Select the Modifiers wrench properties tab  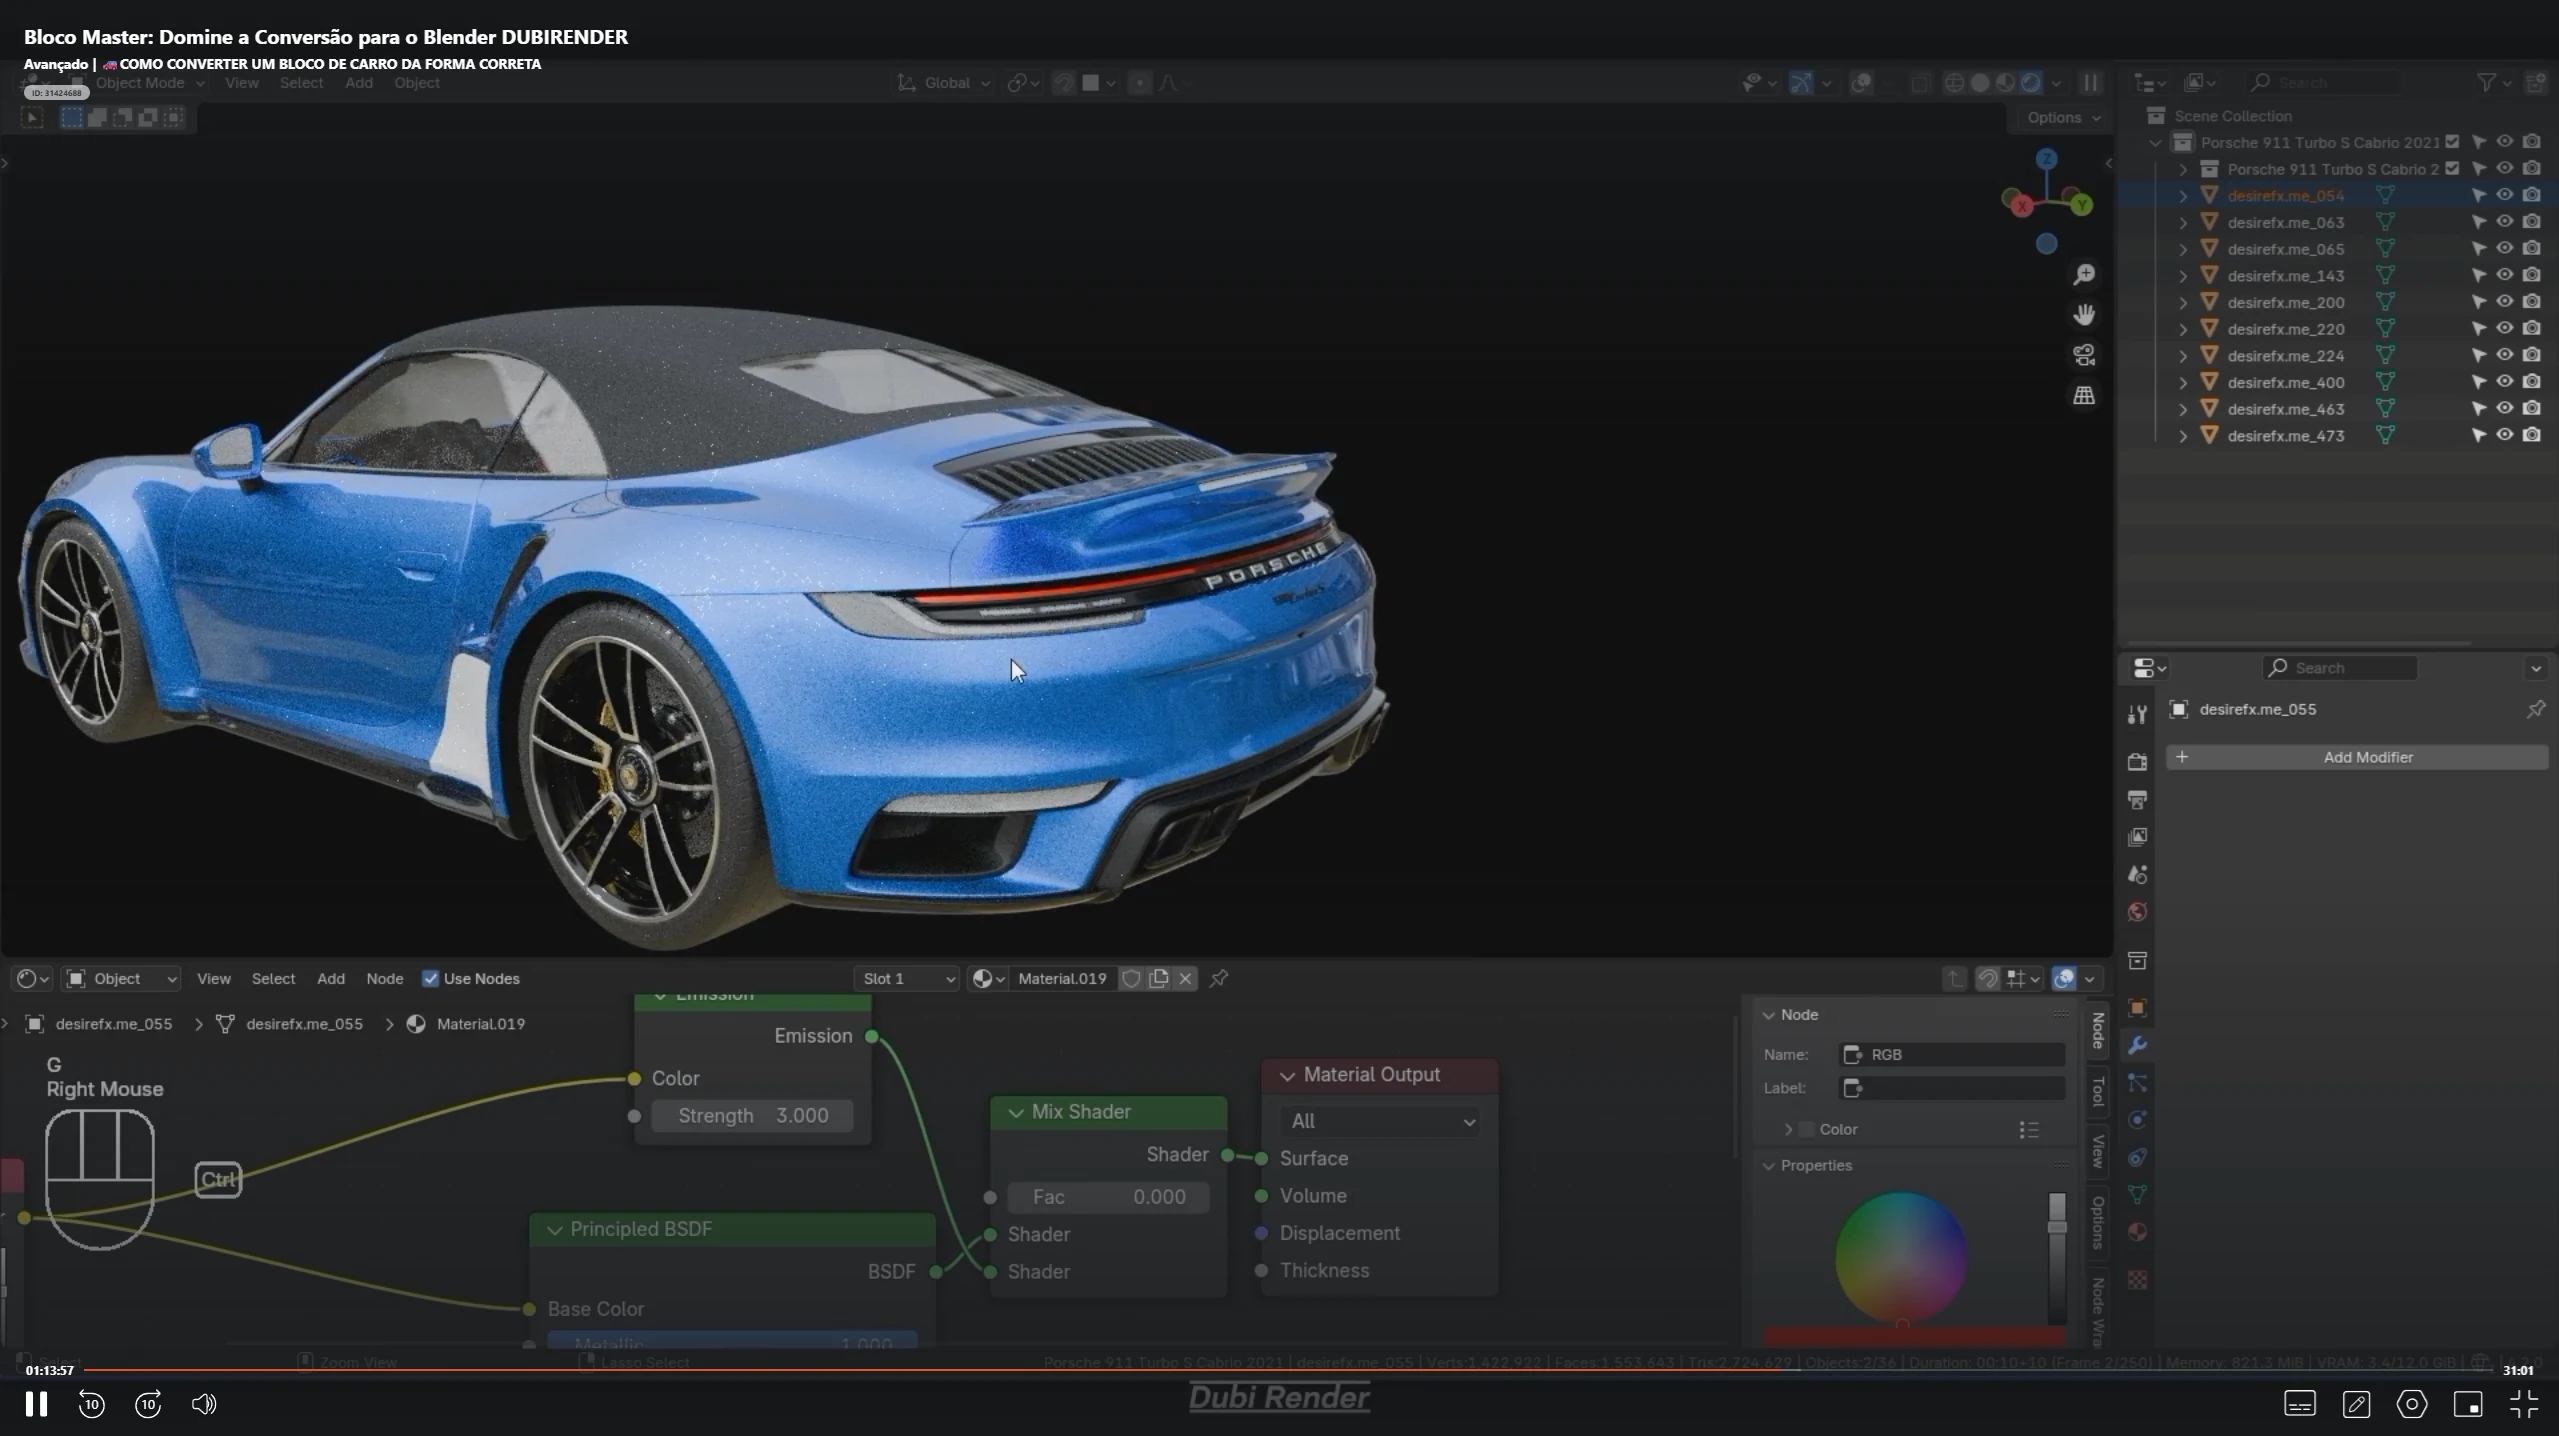2137,1046
